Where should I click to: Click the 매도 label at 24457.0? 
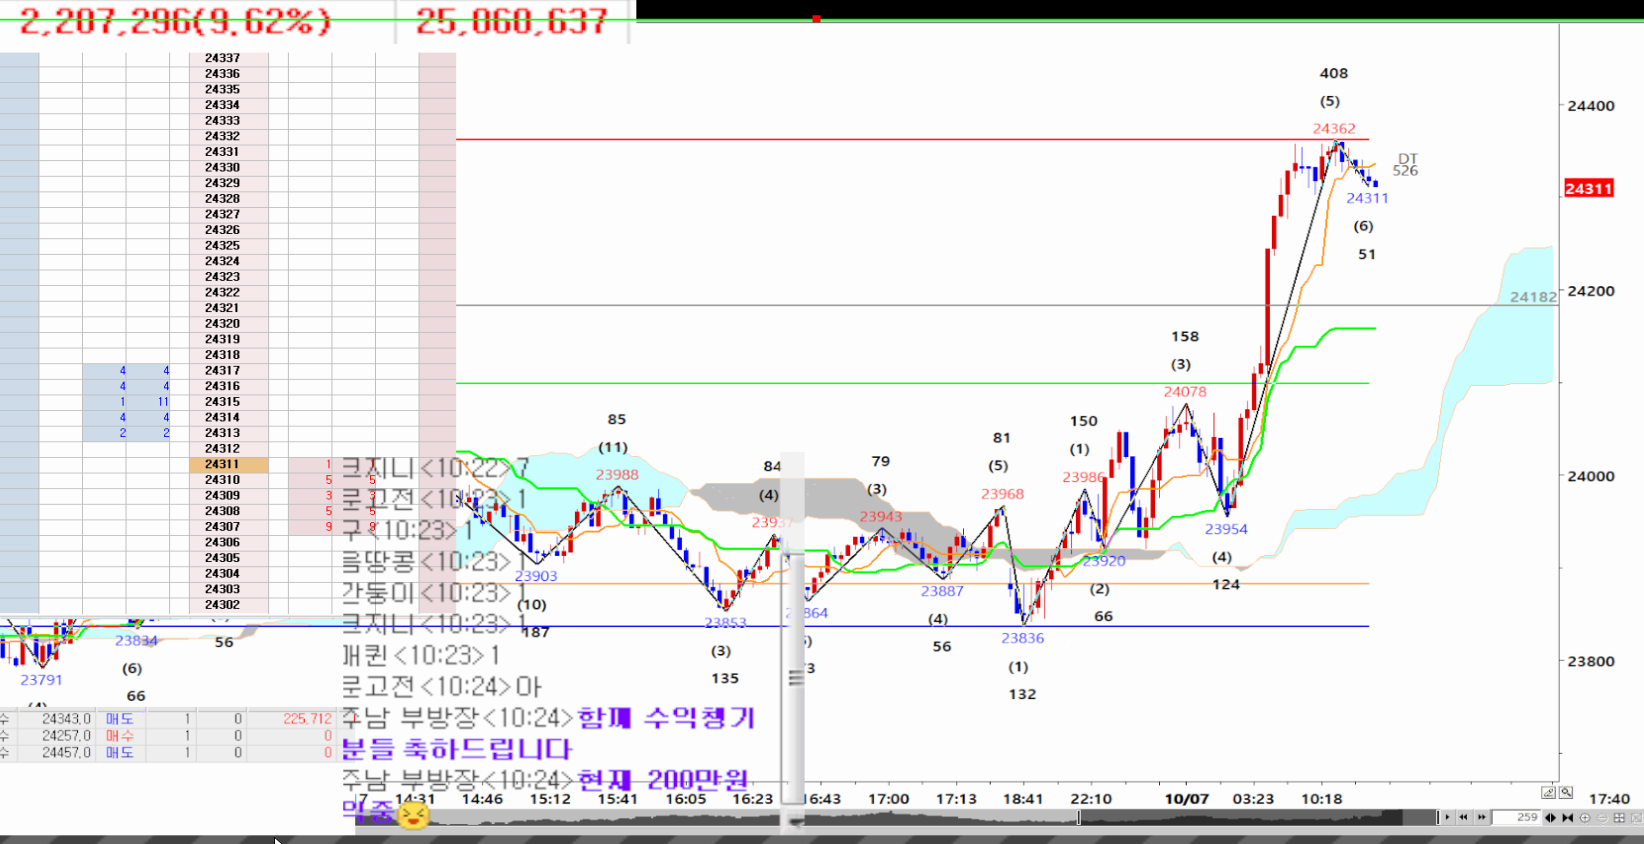pos(119,753)
